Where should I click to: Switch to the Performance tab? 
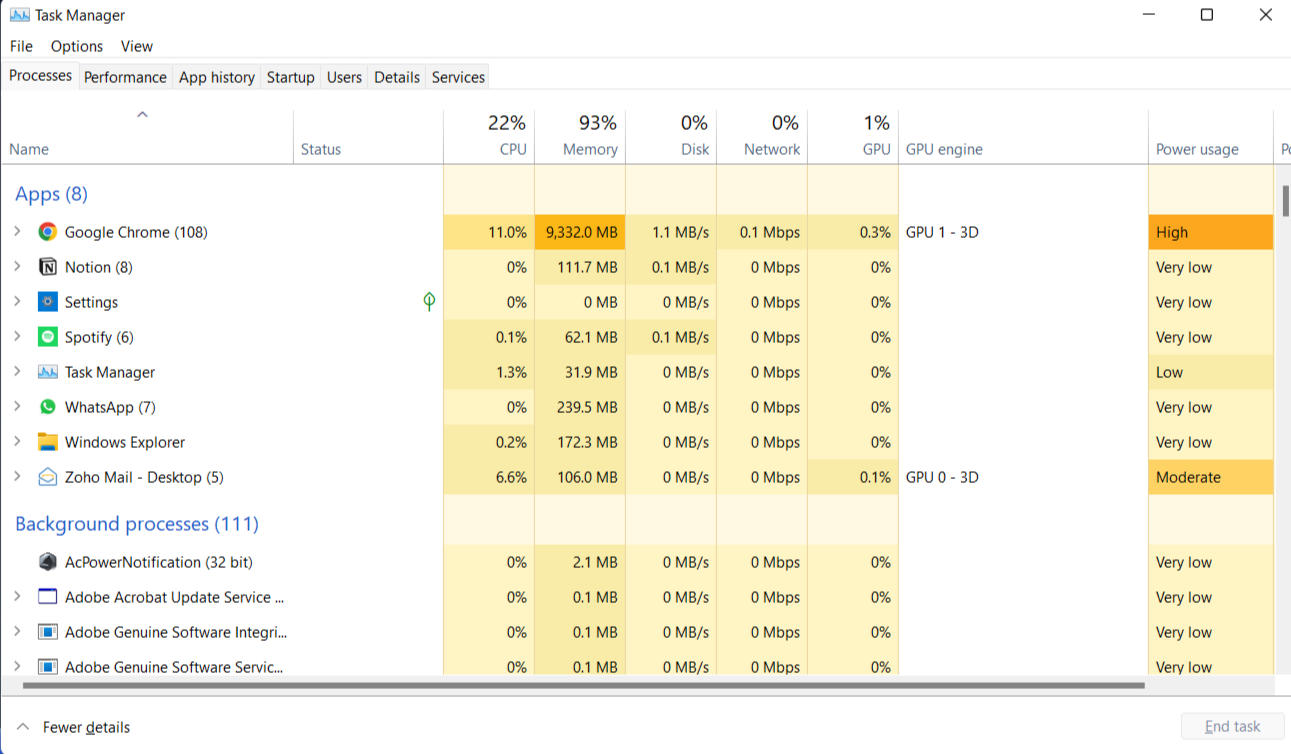[125, 77]
